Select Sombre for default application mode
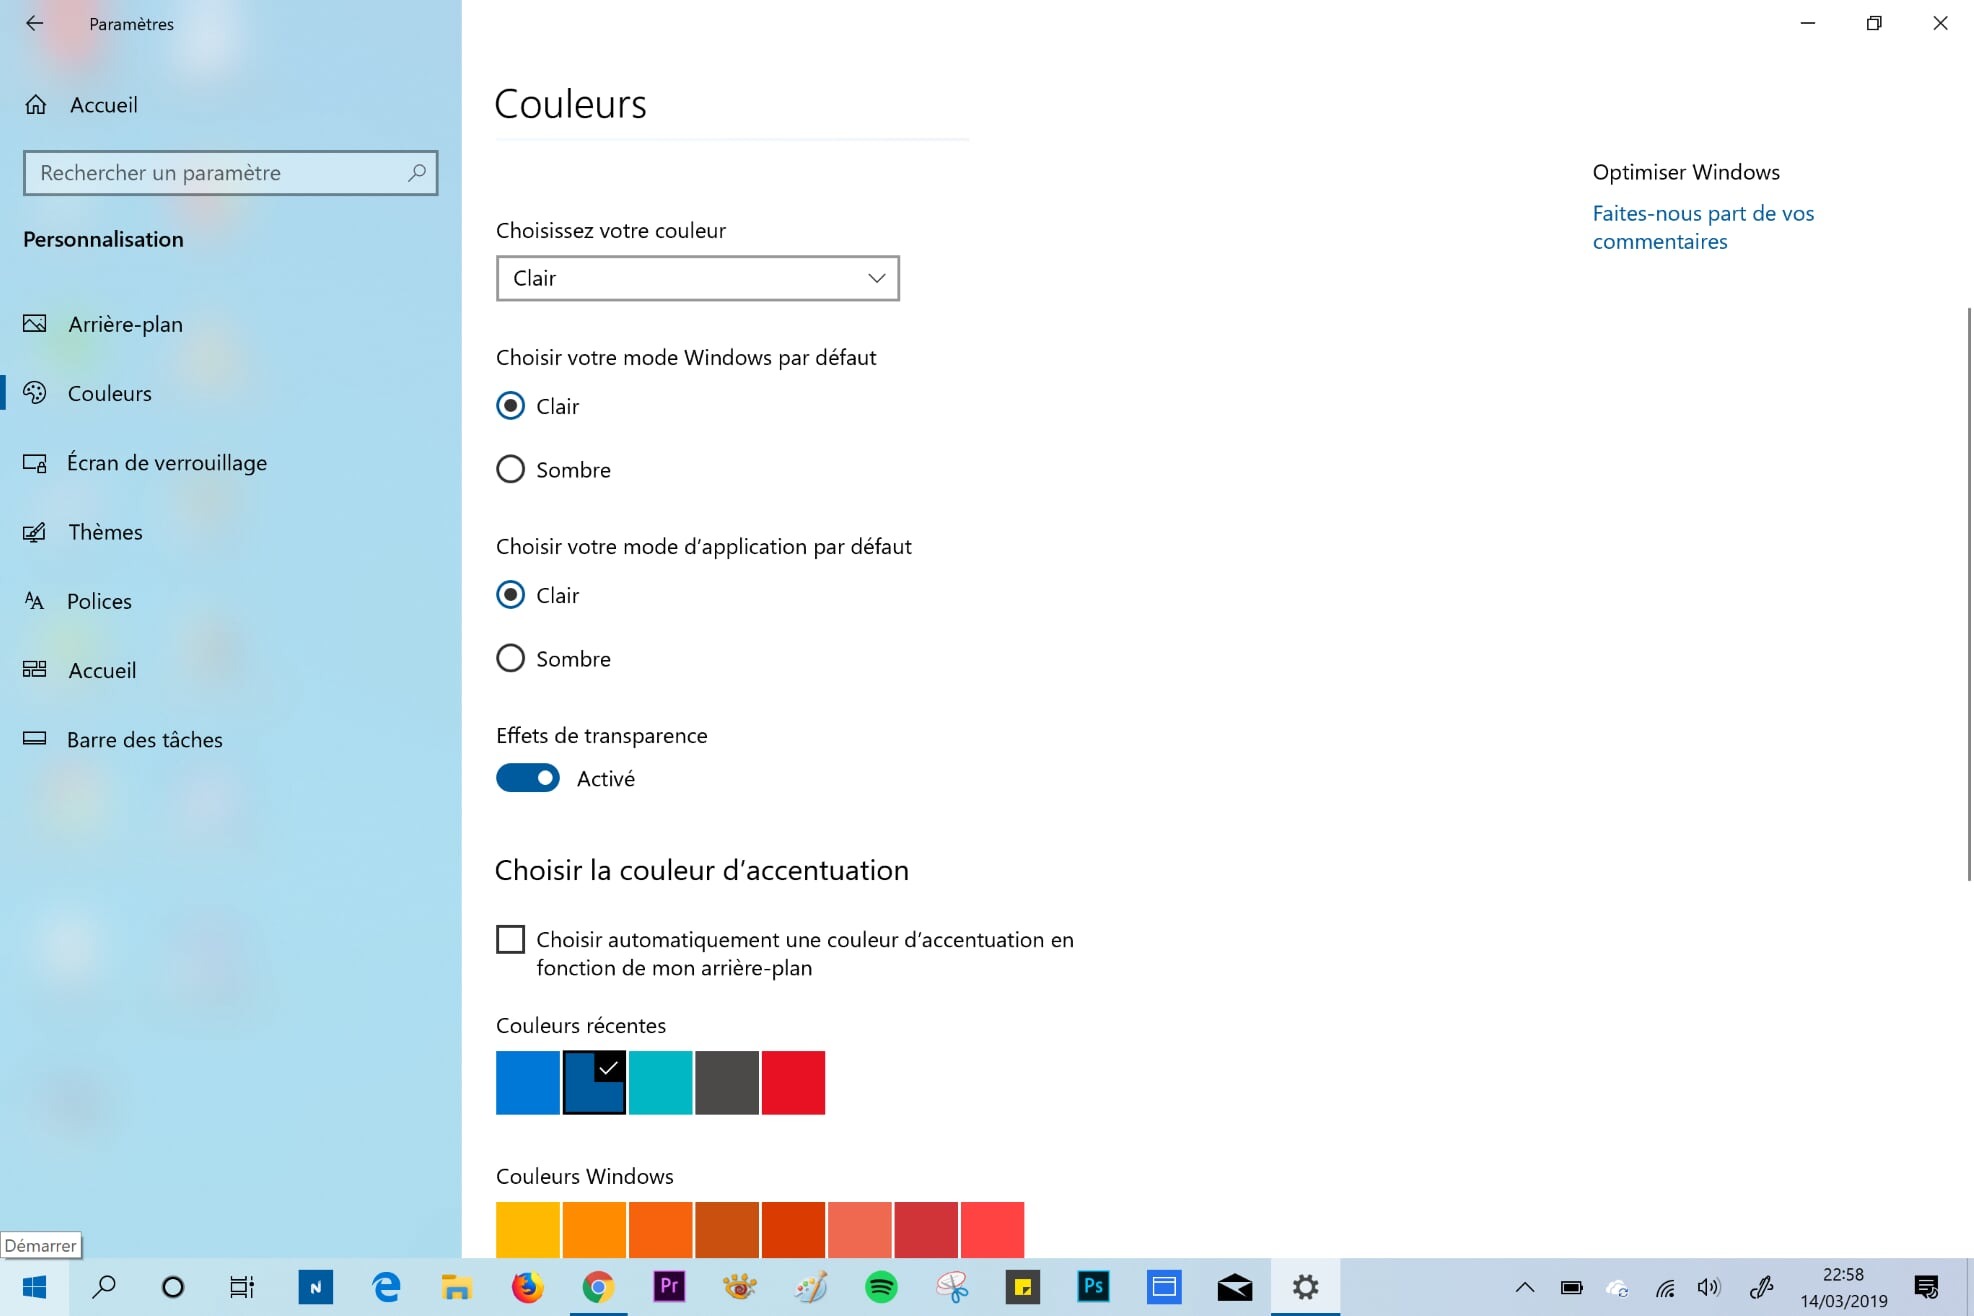The height and width of the screenshot is (1316, 1974). click(511, 658)
